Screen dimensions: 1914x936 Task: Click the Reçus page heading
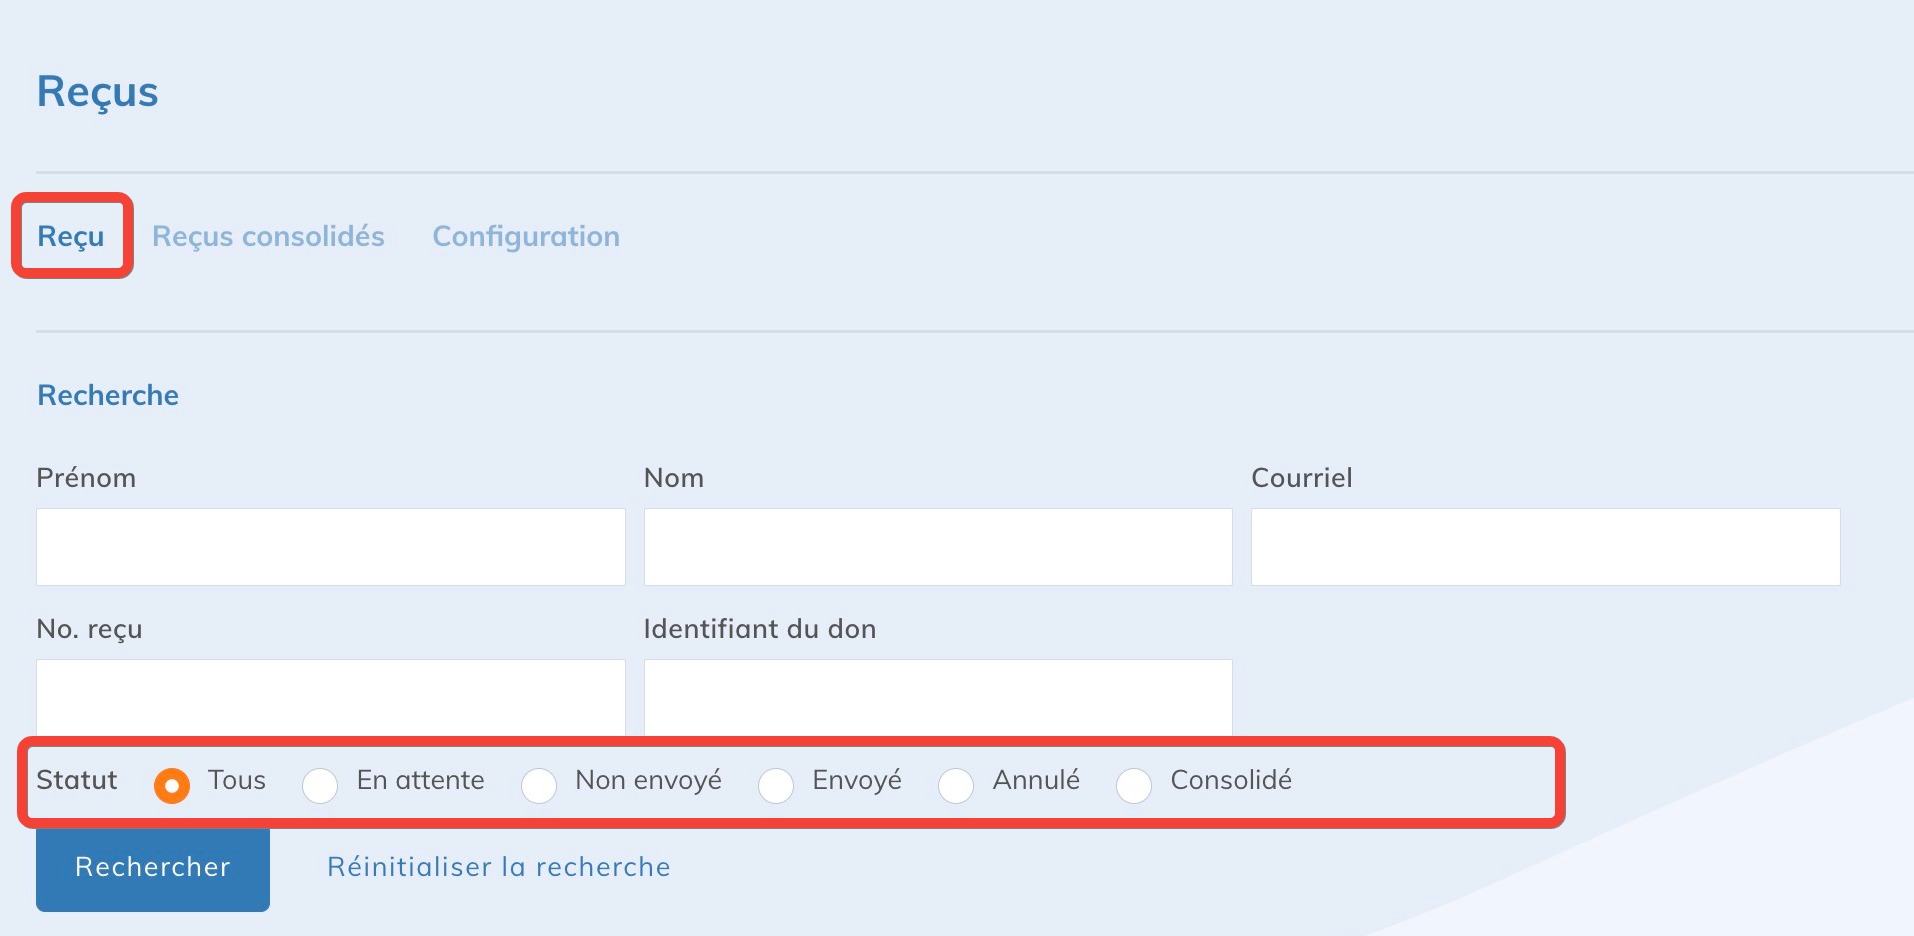pyautogui.click(x=97, y=92)
